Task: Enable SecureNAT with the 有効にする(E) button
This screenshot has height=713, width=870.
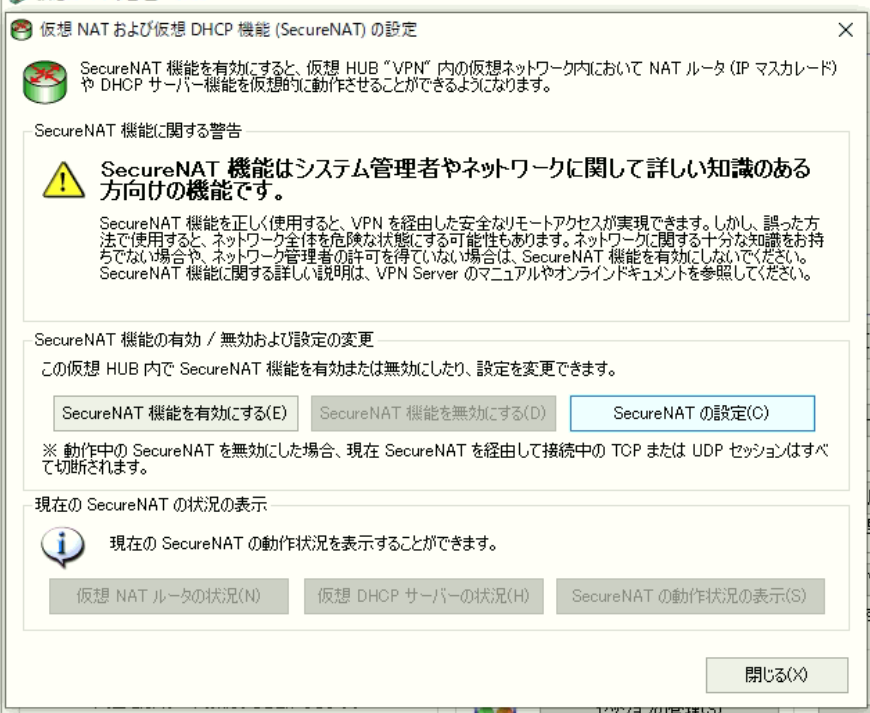Action: [175, 413]
